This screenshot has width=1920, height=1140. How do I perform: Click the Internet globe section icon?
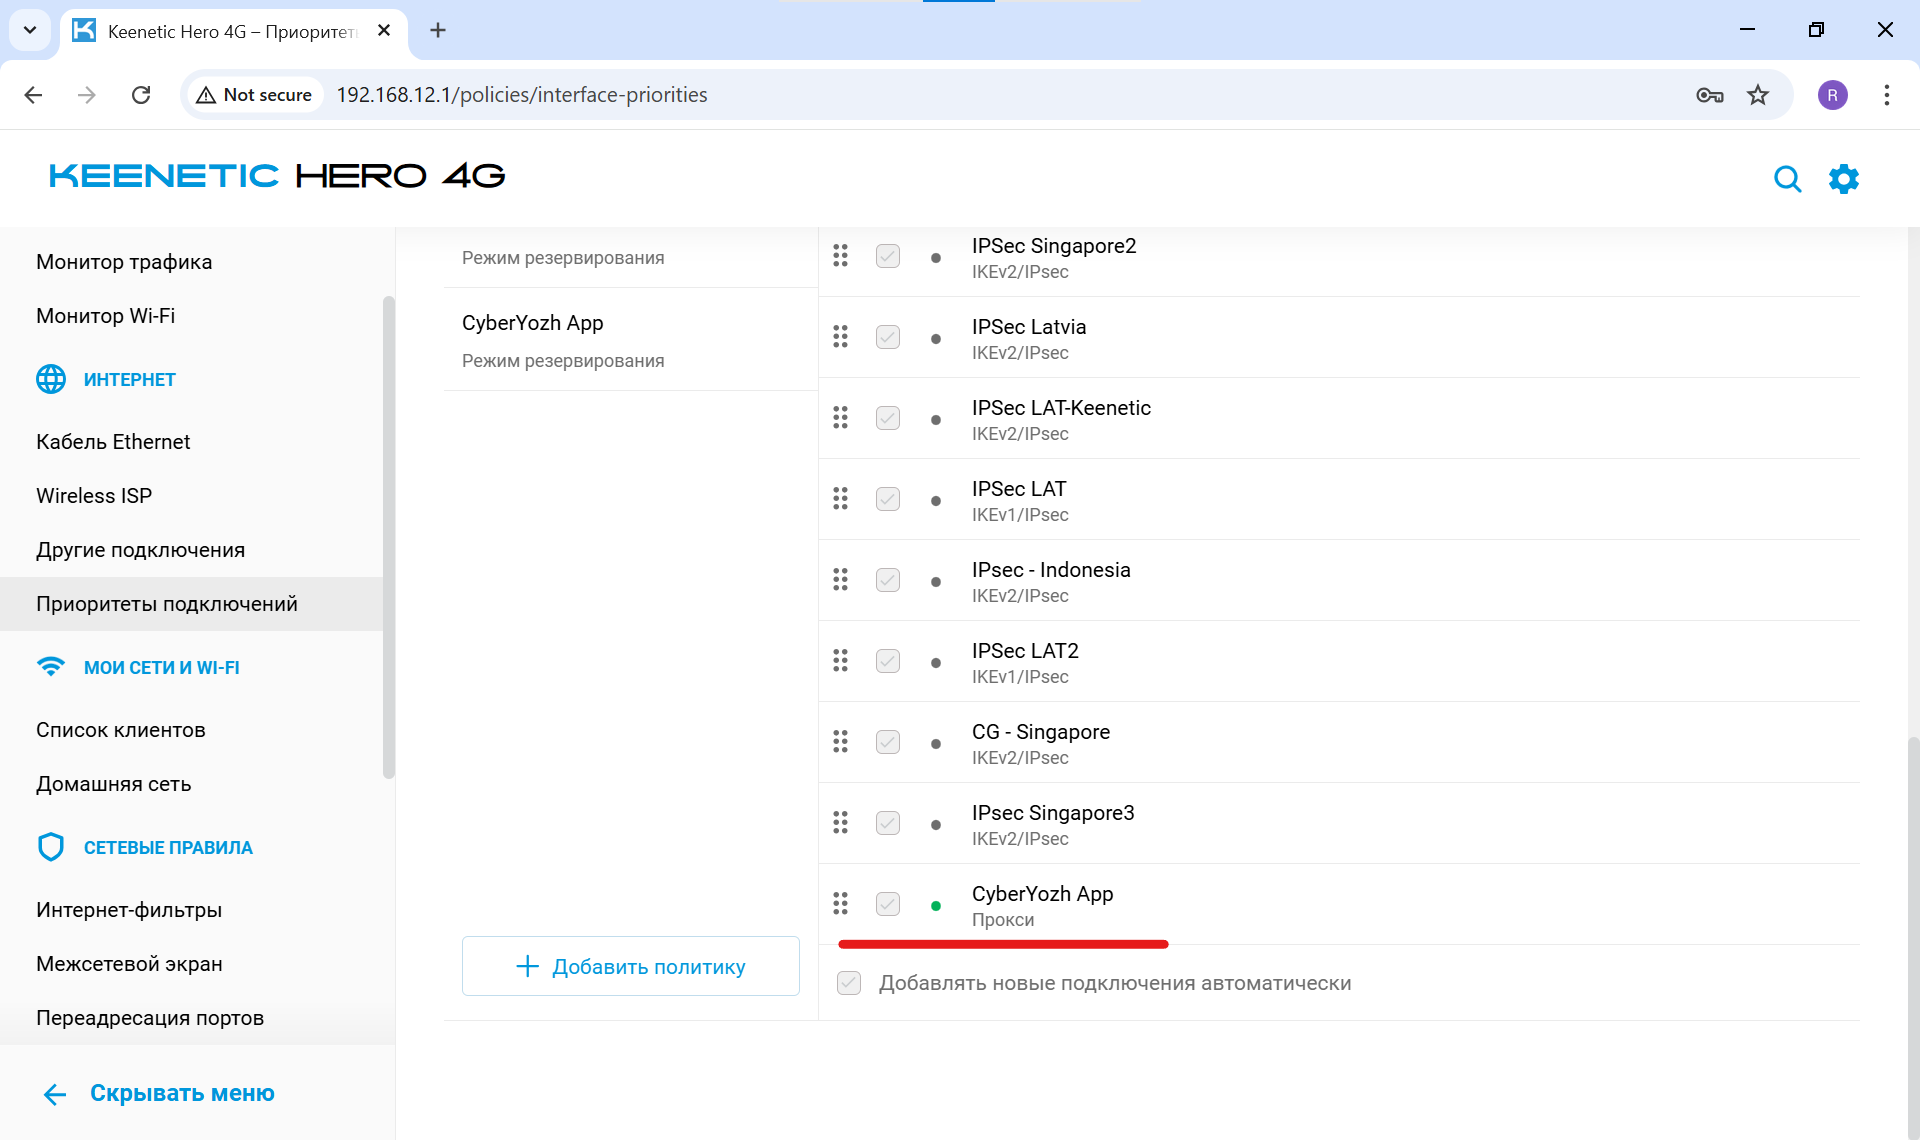pyautogui.click(x=51, y=379)
